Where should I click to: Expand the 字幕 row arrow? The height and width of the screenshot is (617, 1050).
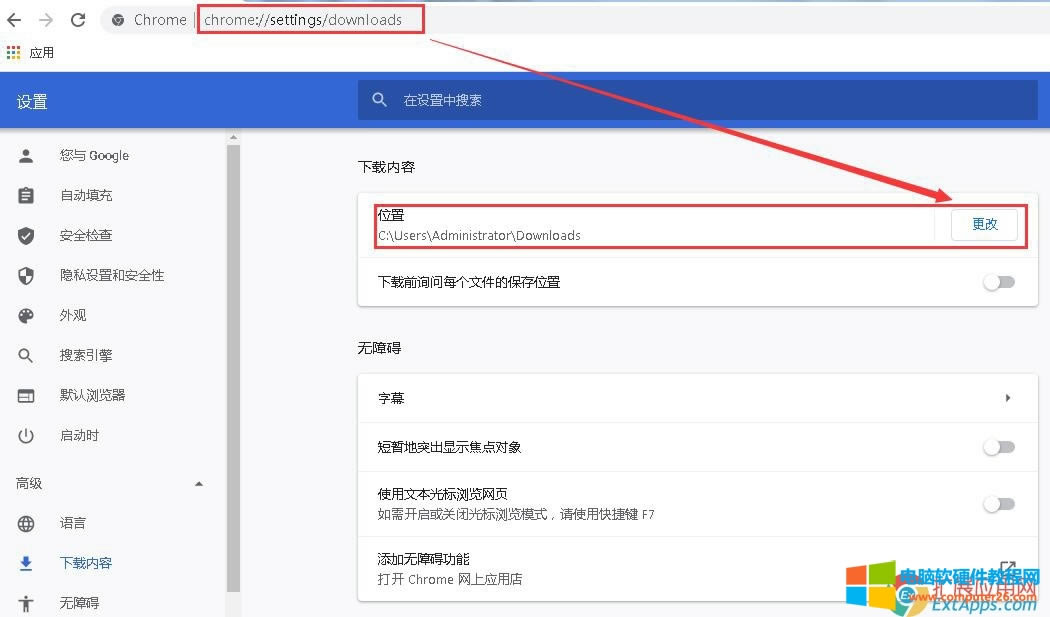click(x=1007, y=398)
